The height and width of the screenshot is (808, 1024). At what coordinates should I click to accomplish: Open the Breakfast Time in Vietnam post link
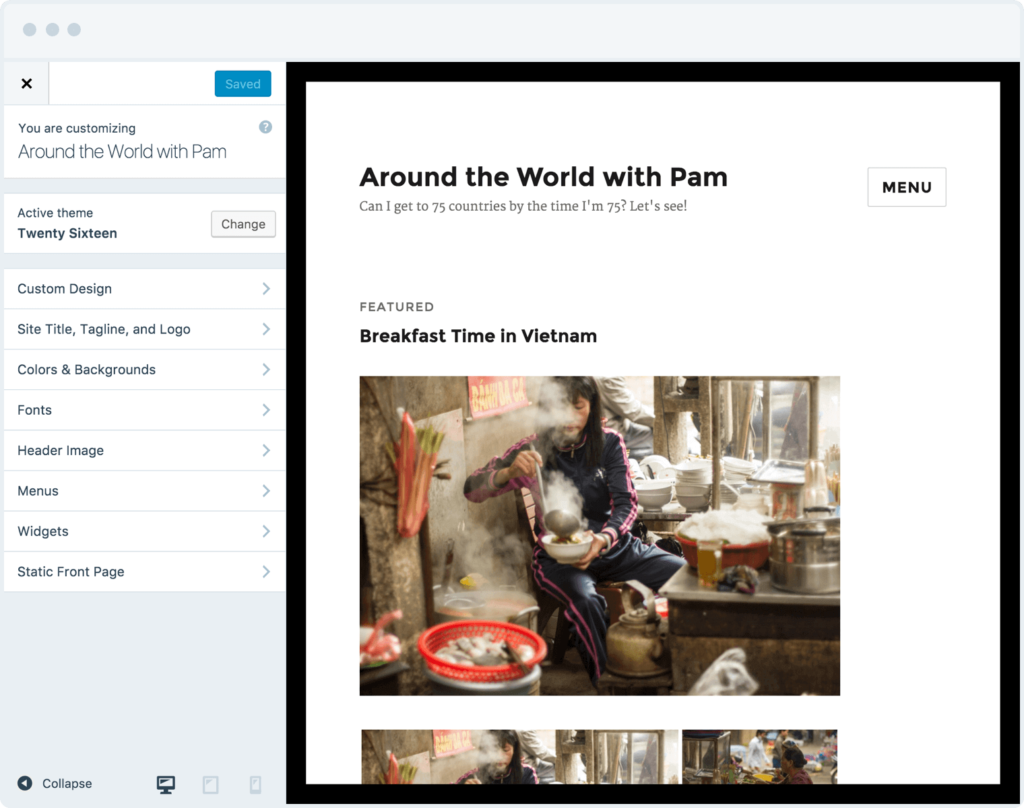[478, 336]
